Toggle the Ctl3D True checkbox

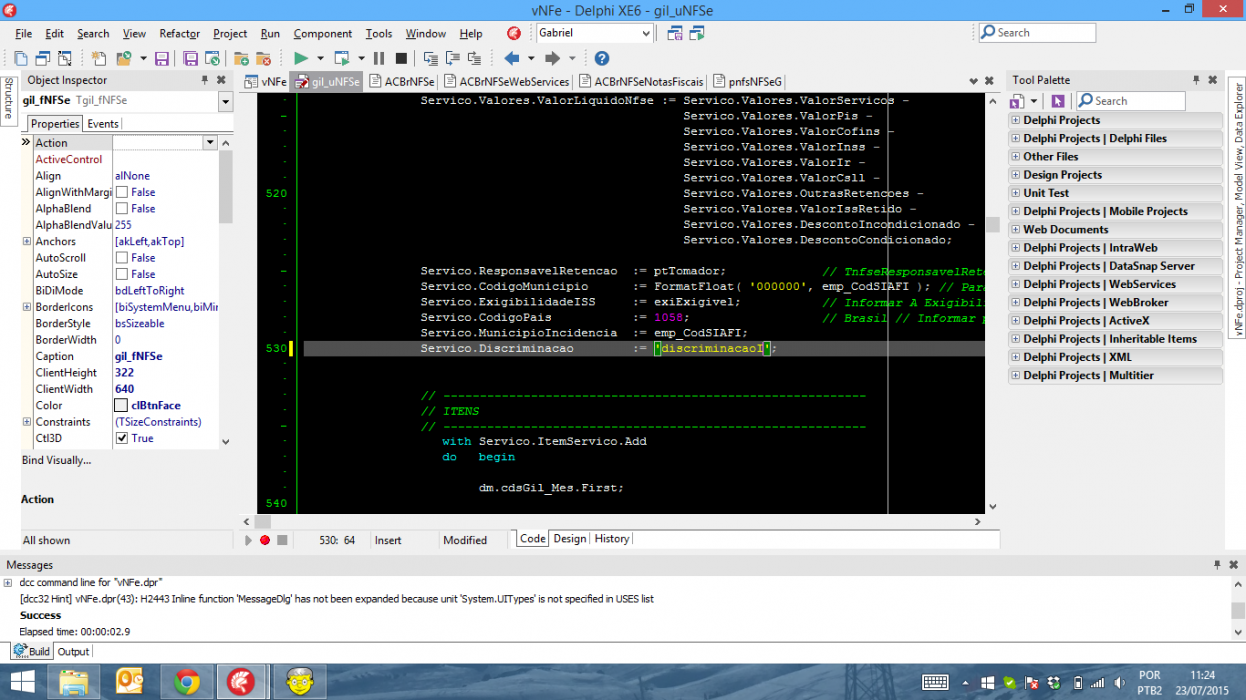tap(121, 438)
